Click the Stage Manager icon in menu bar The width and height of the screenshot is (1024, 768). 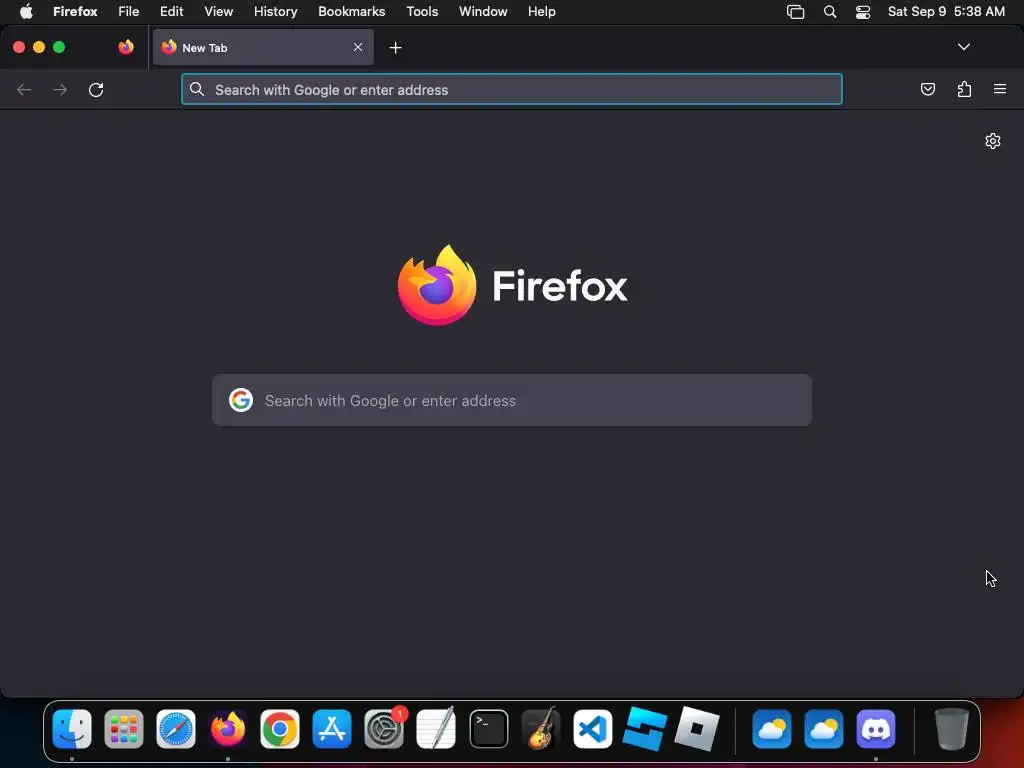click(795, 12)
